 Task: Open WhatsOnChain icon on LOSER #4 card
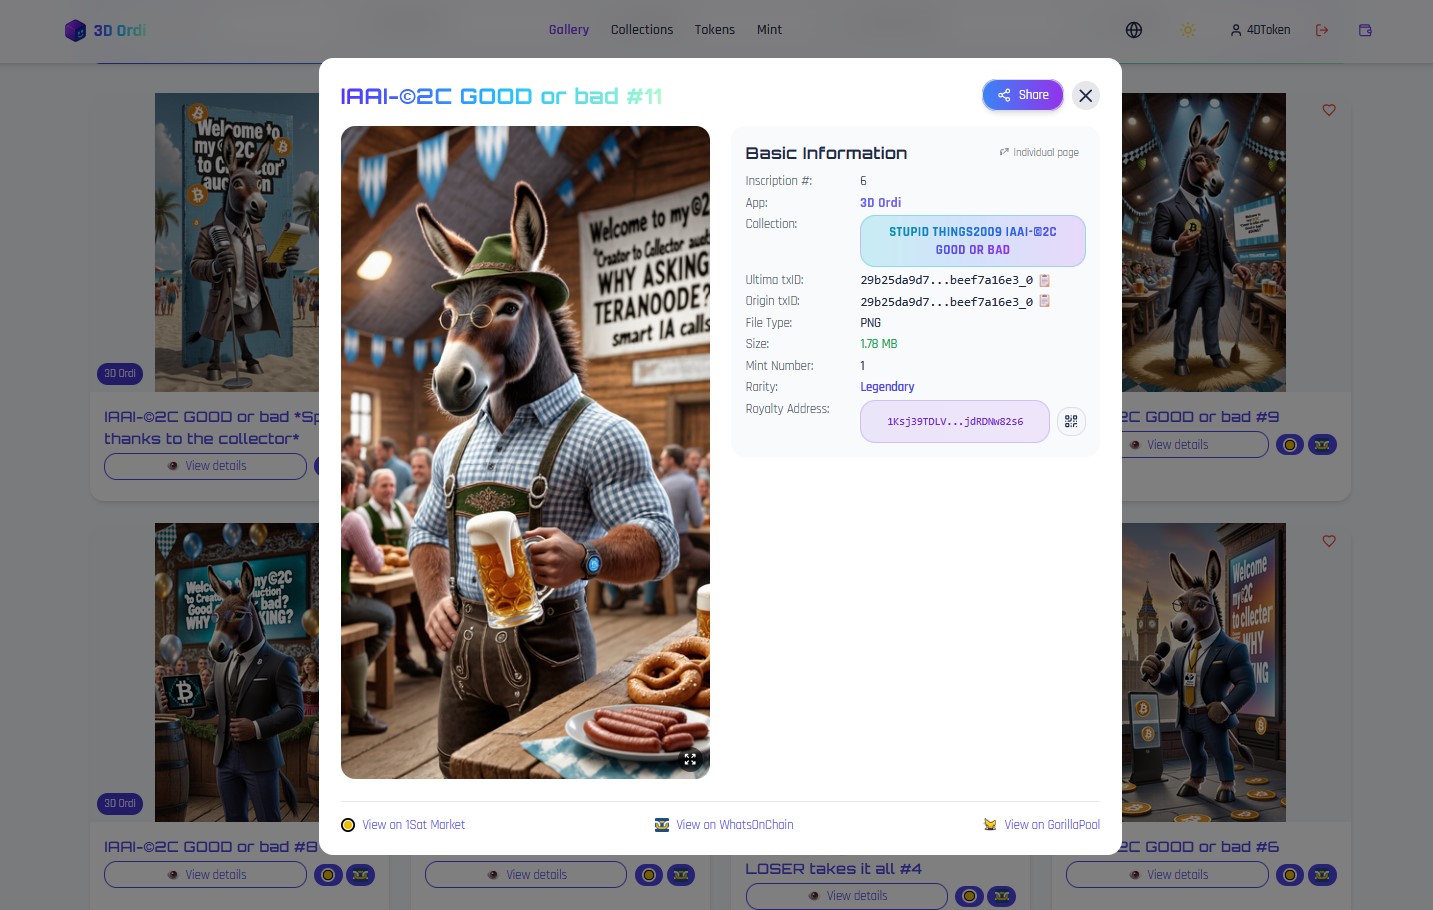click(x=1001, y=896)
